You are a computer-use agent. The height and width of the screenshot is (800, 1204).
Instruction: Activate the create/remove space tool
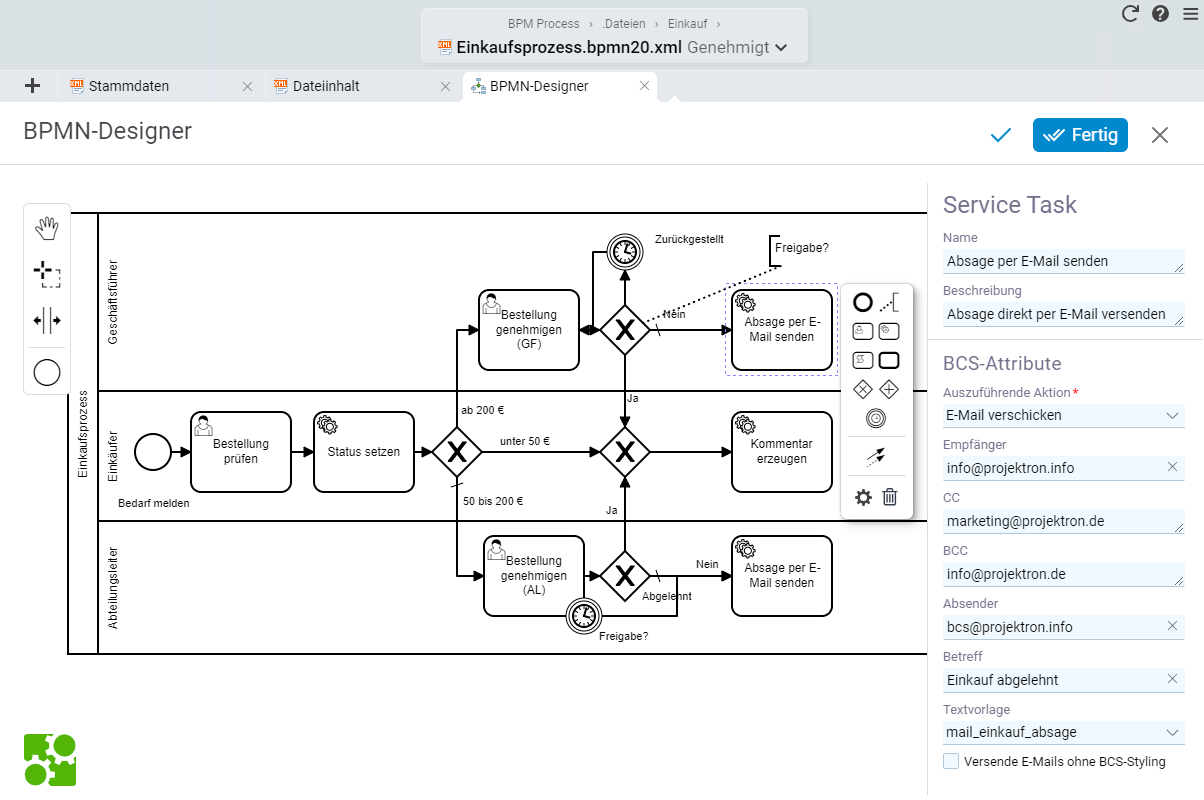pyautogui.click(x=47, y=321)
